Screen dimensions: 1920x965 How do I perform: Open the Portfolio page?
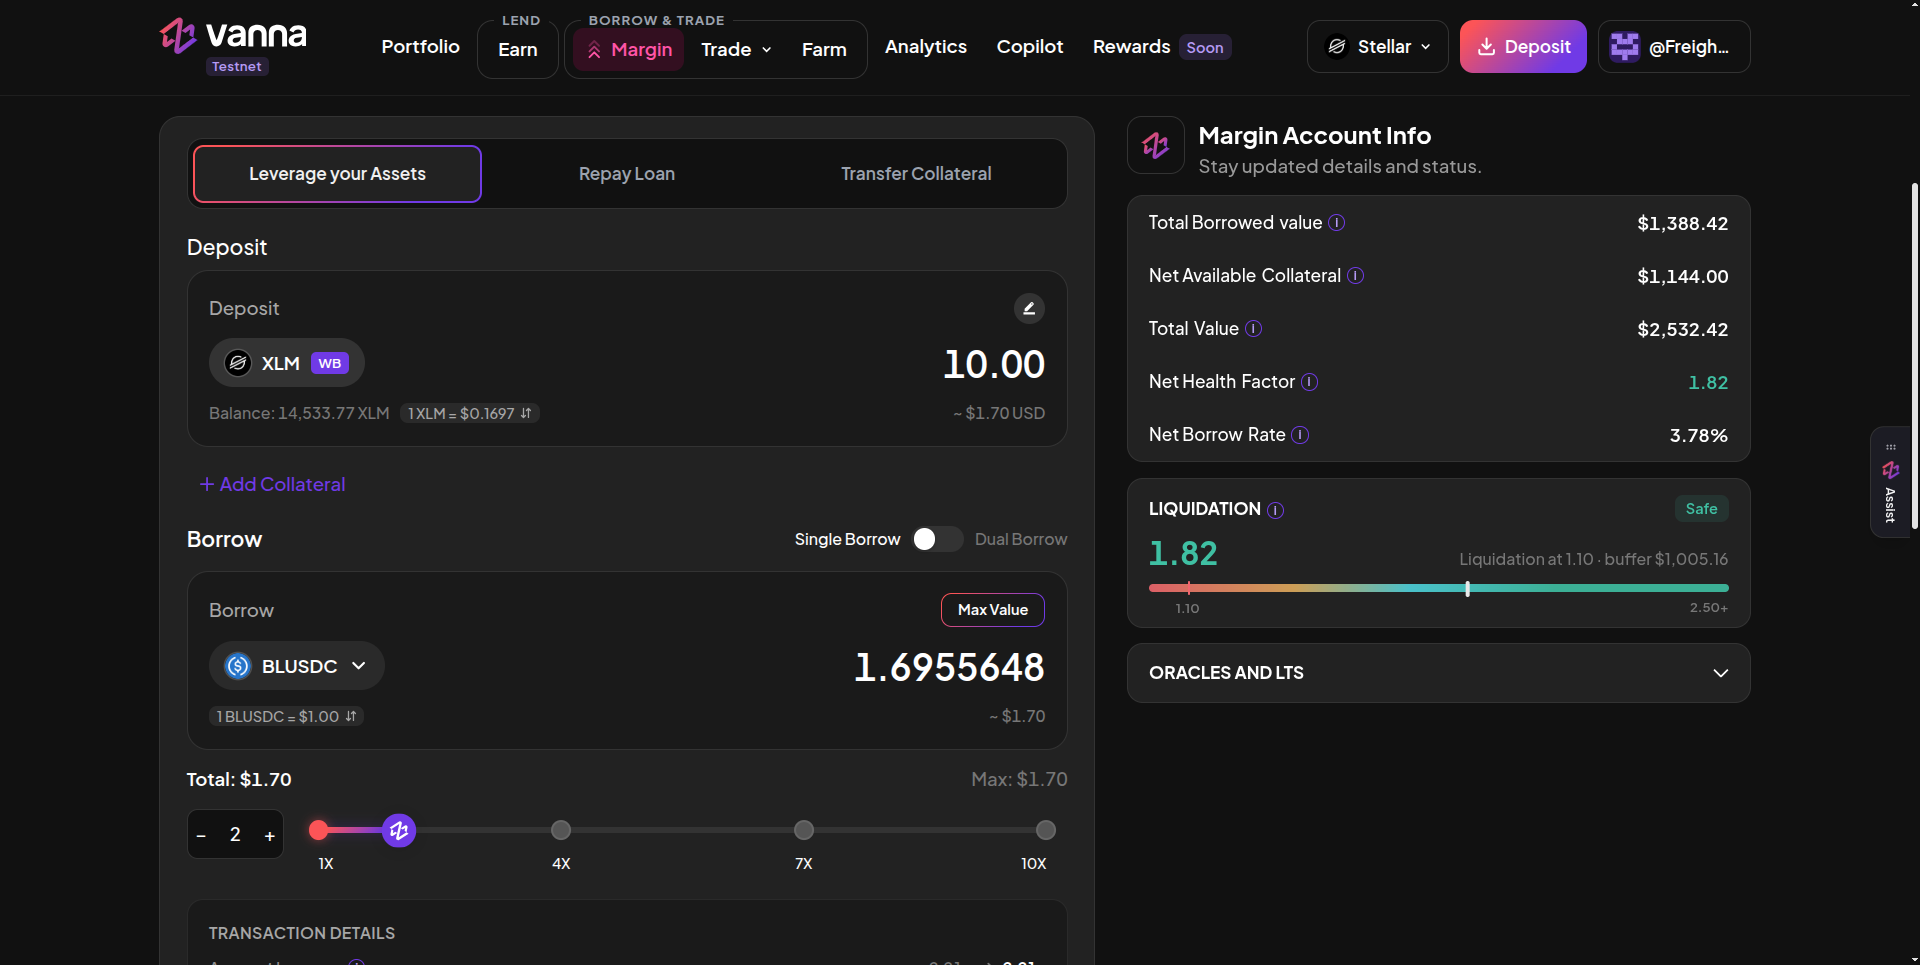(x=420, y=47)
